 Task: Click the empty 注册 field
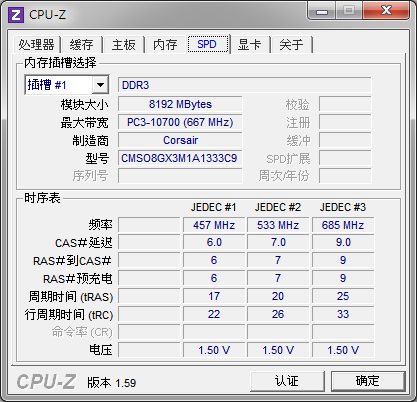click(345, 122)
